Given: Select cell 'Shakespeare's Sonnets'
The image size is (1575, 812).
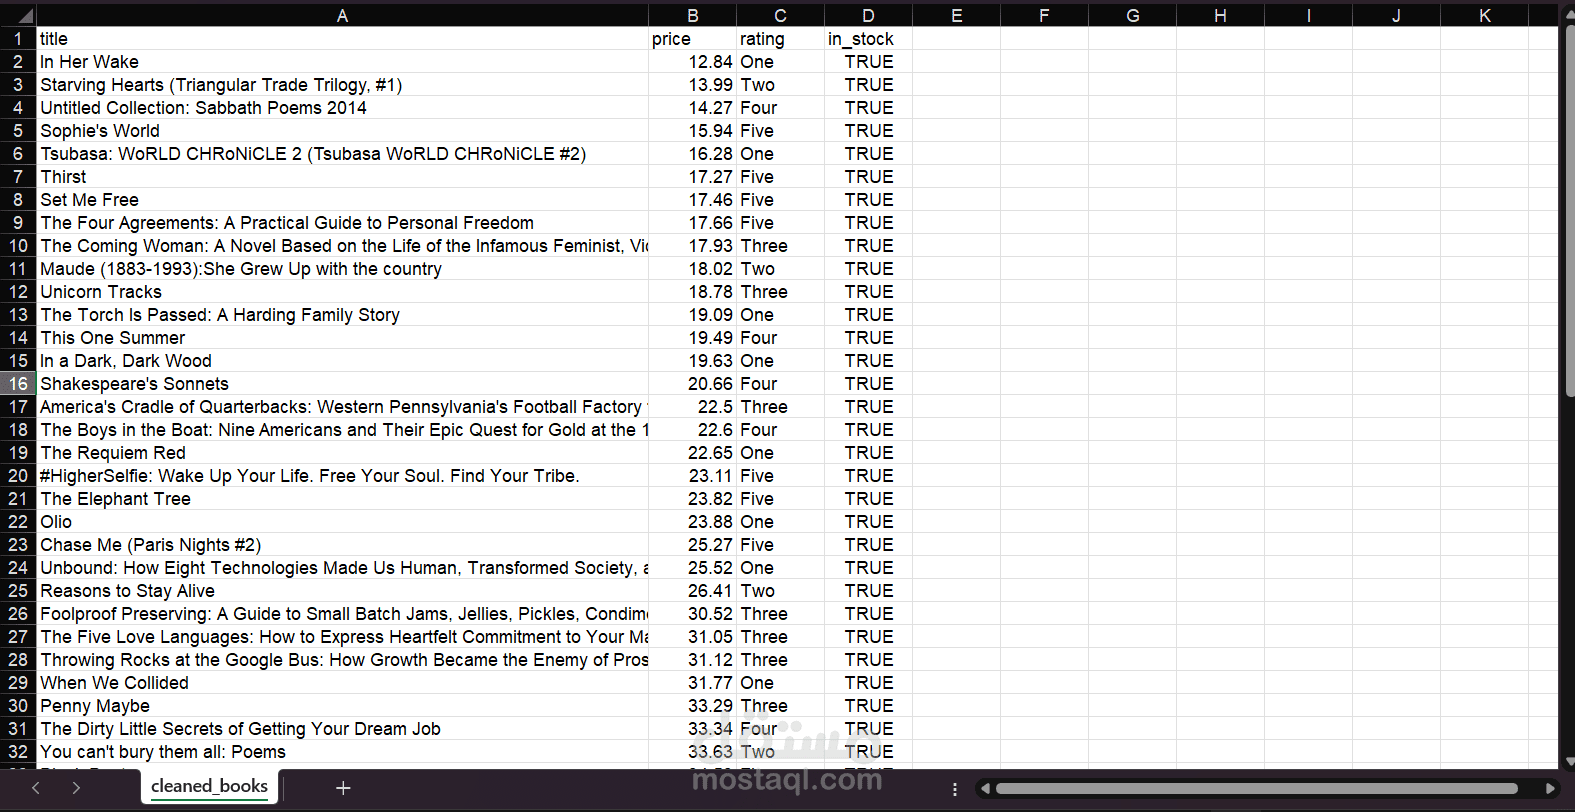Looking at the screenshot, I should pyautogui.click(x=342, y=384).
